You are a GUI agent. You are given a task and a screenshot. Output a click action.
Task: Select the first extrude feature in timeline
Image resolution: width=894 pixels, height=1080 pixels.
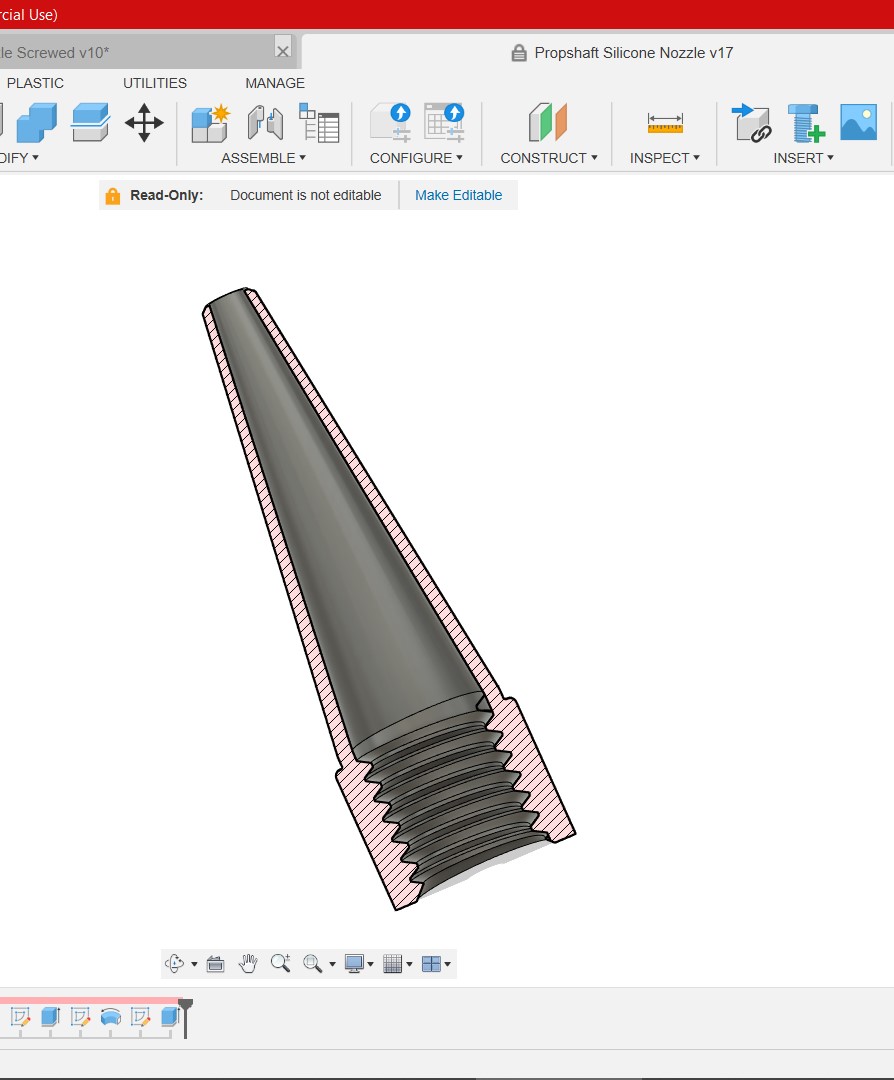click(x=50, y=1017)
